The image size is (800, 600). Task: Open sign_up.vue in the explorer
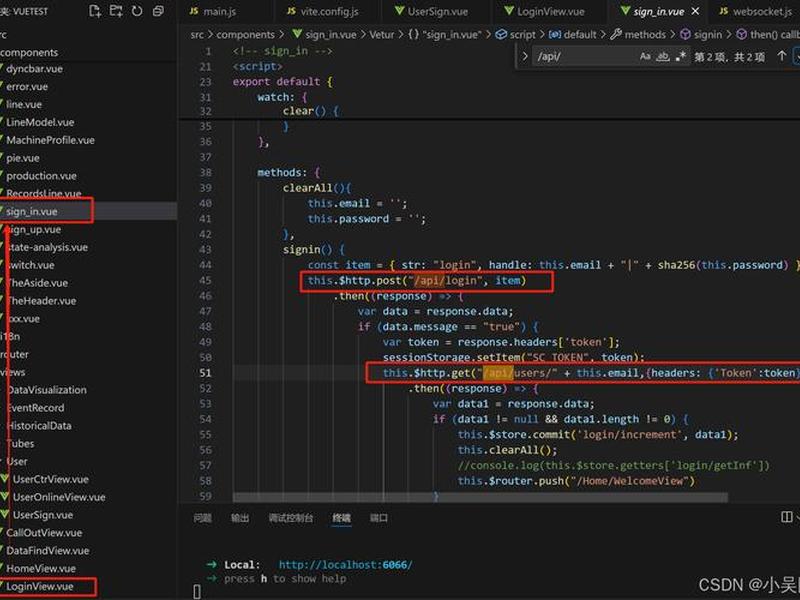click(x=35, y=230)
